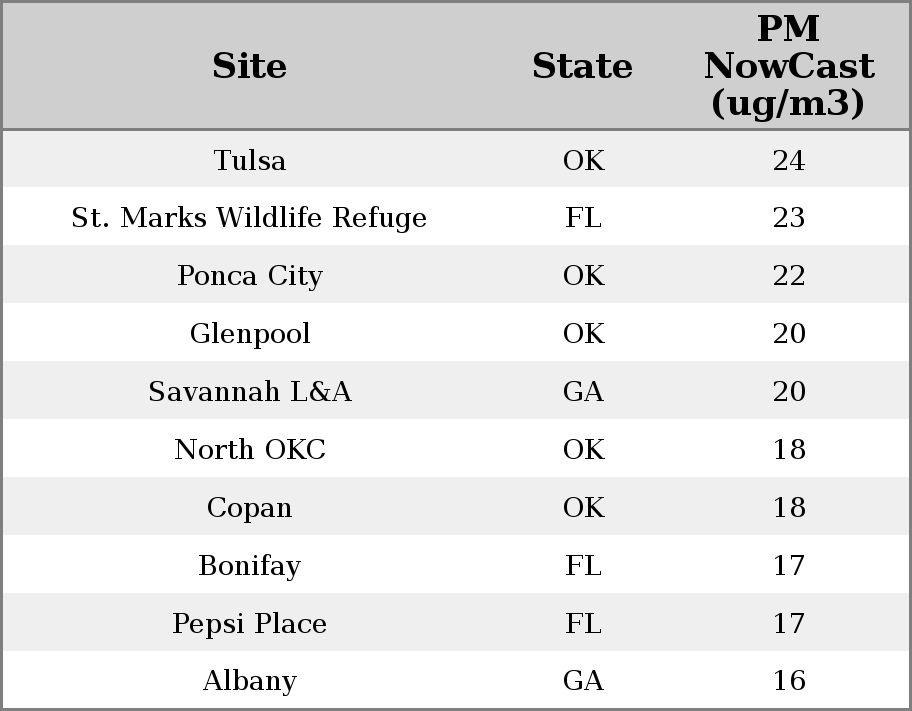Select the PM NowCast column header
This screenshot has width=912, height=711.
point(788,67)
